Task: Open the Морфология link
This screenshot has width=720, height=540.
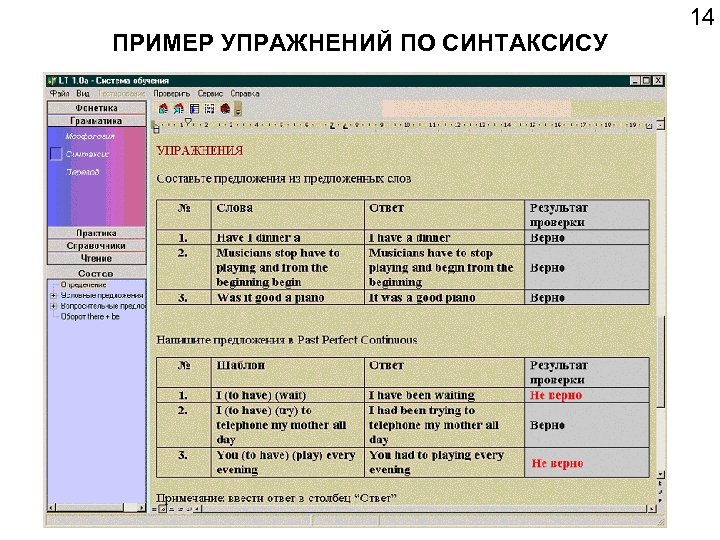Action: (x=90, y=136)
